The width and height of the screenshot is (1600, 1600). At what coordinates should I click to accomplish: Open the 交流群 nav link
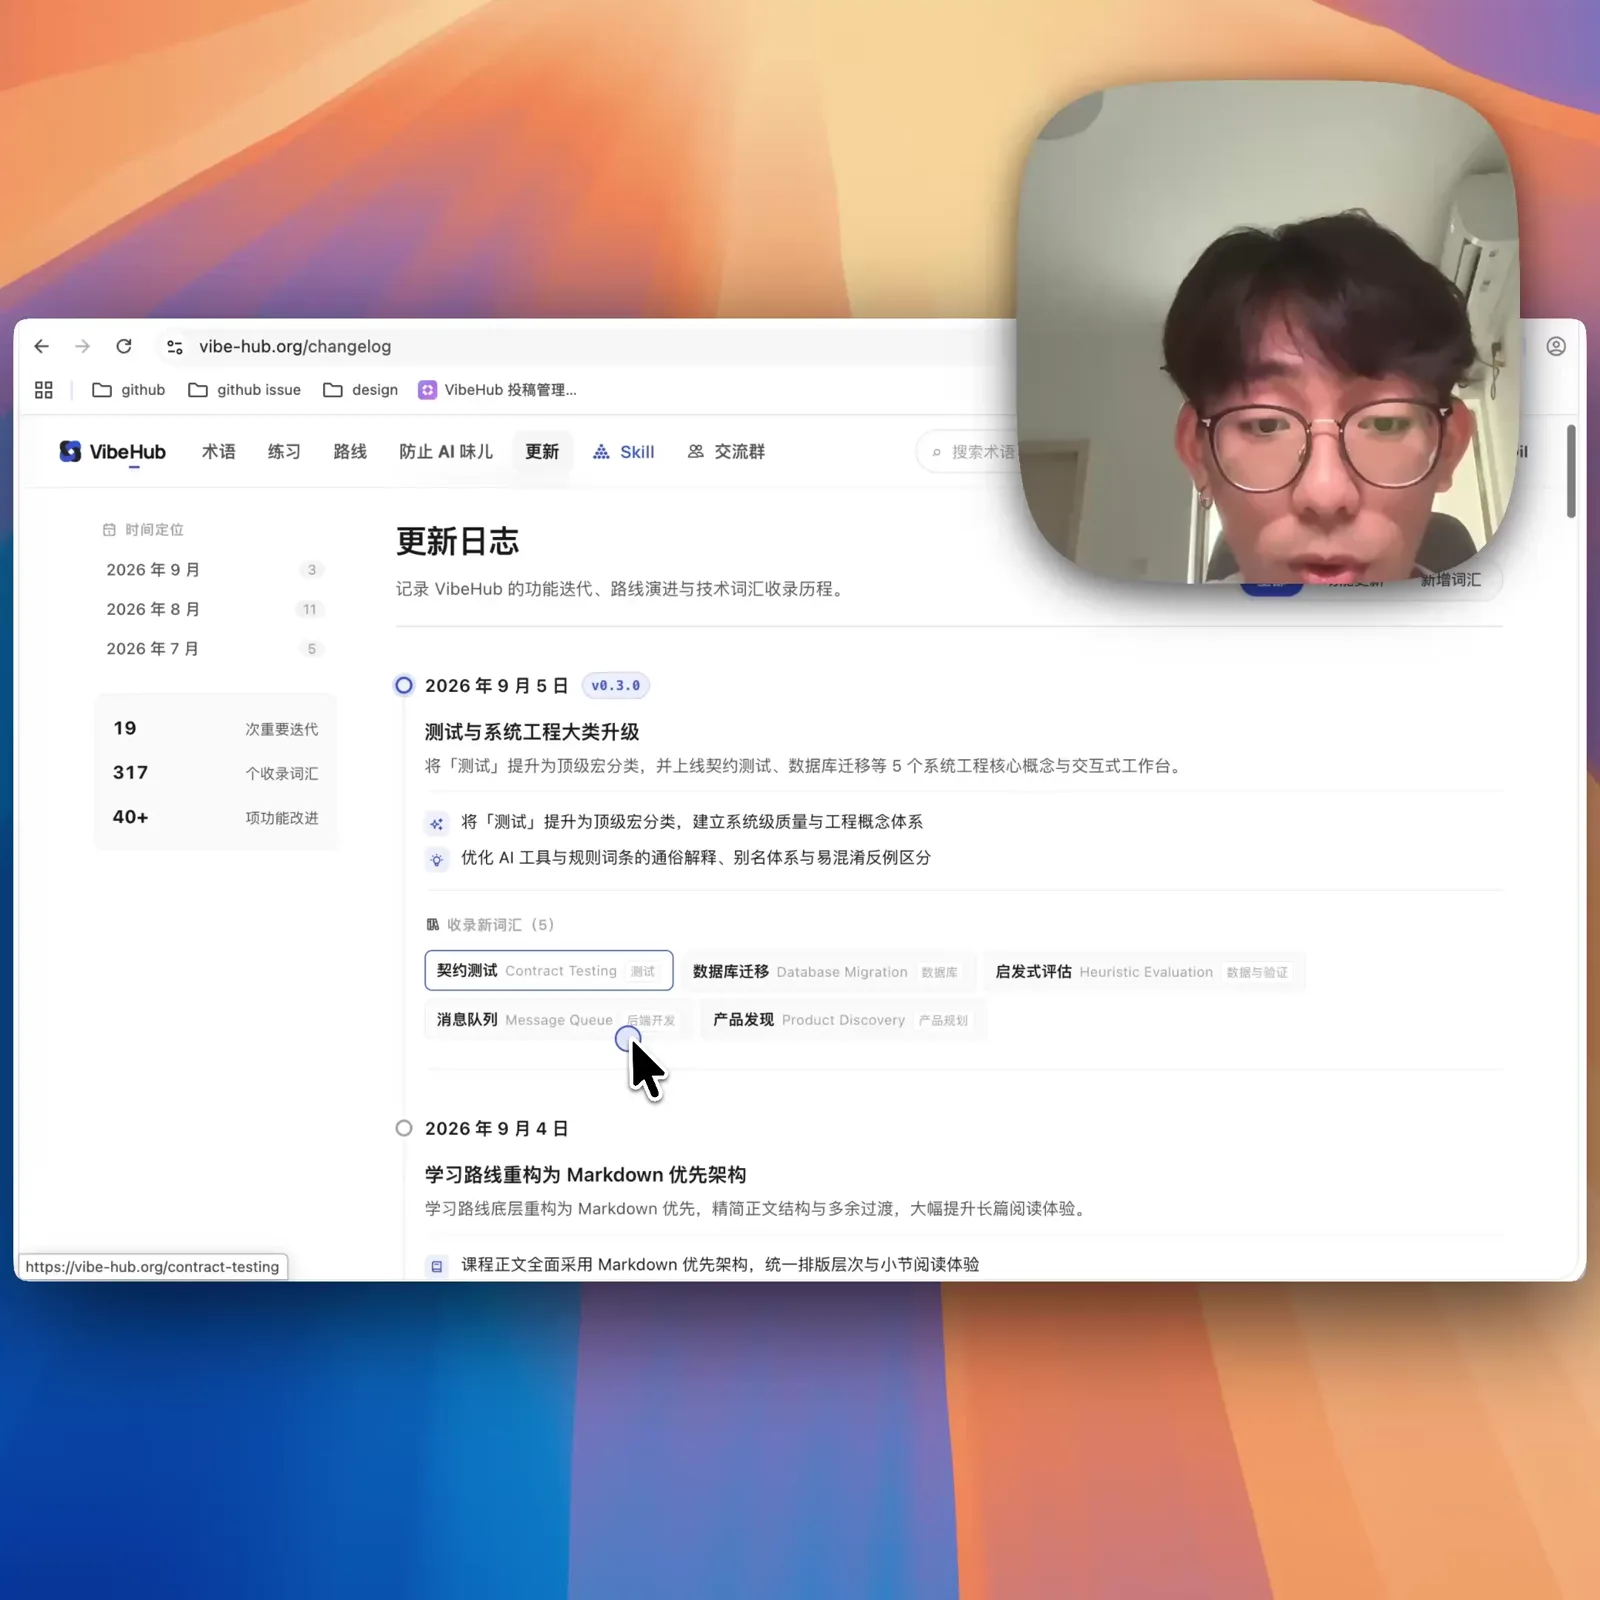coord(727,452)
